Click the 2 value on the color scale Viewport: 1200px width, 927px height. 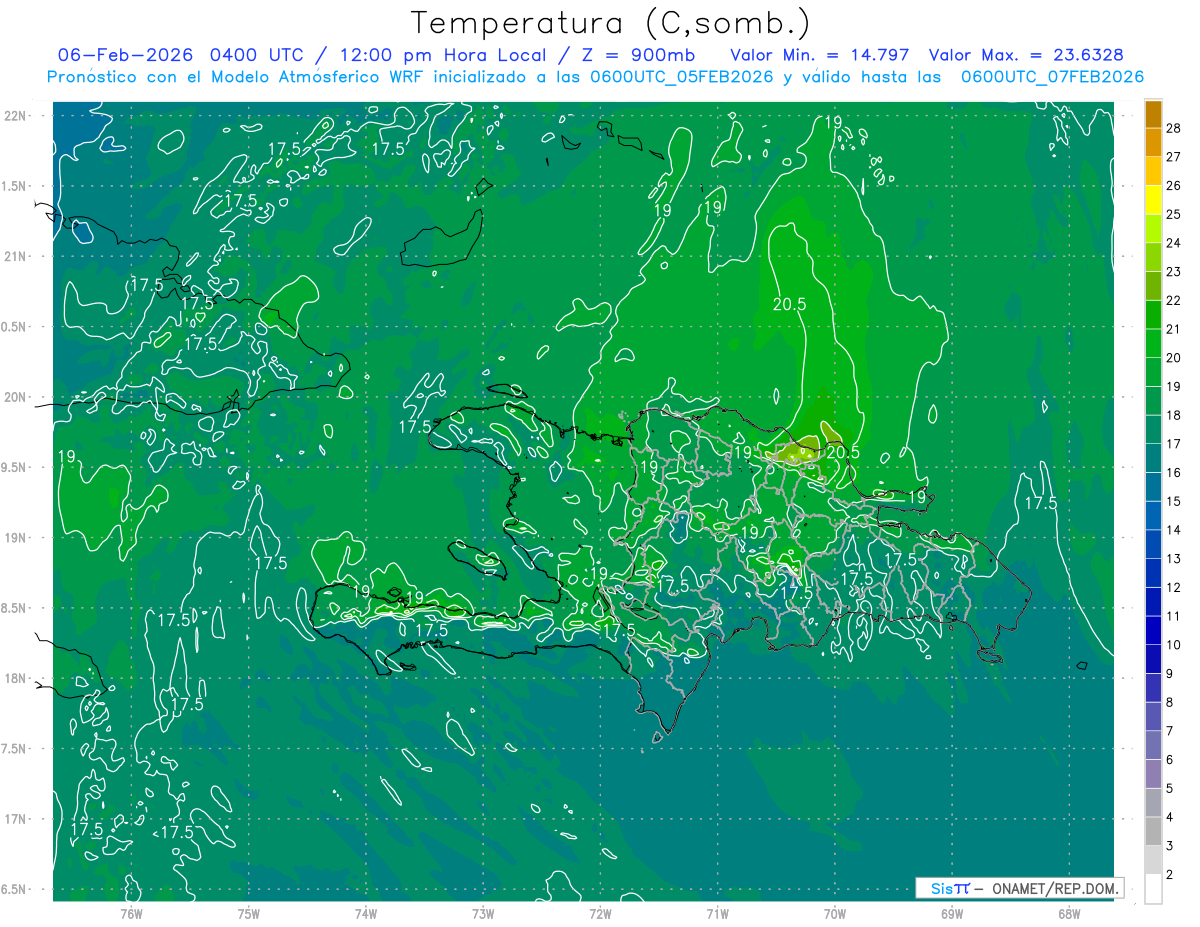pyautogui.click(x=1171, y=875)
